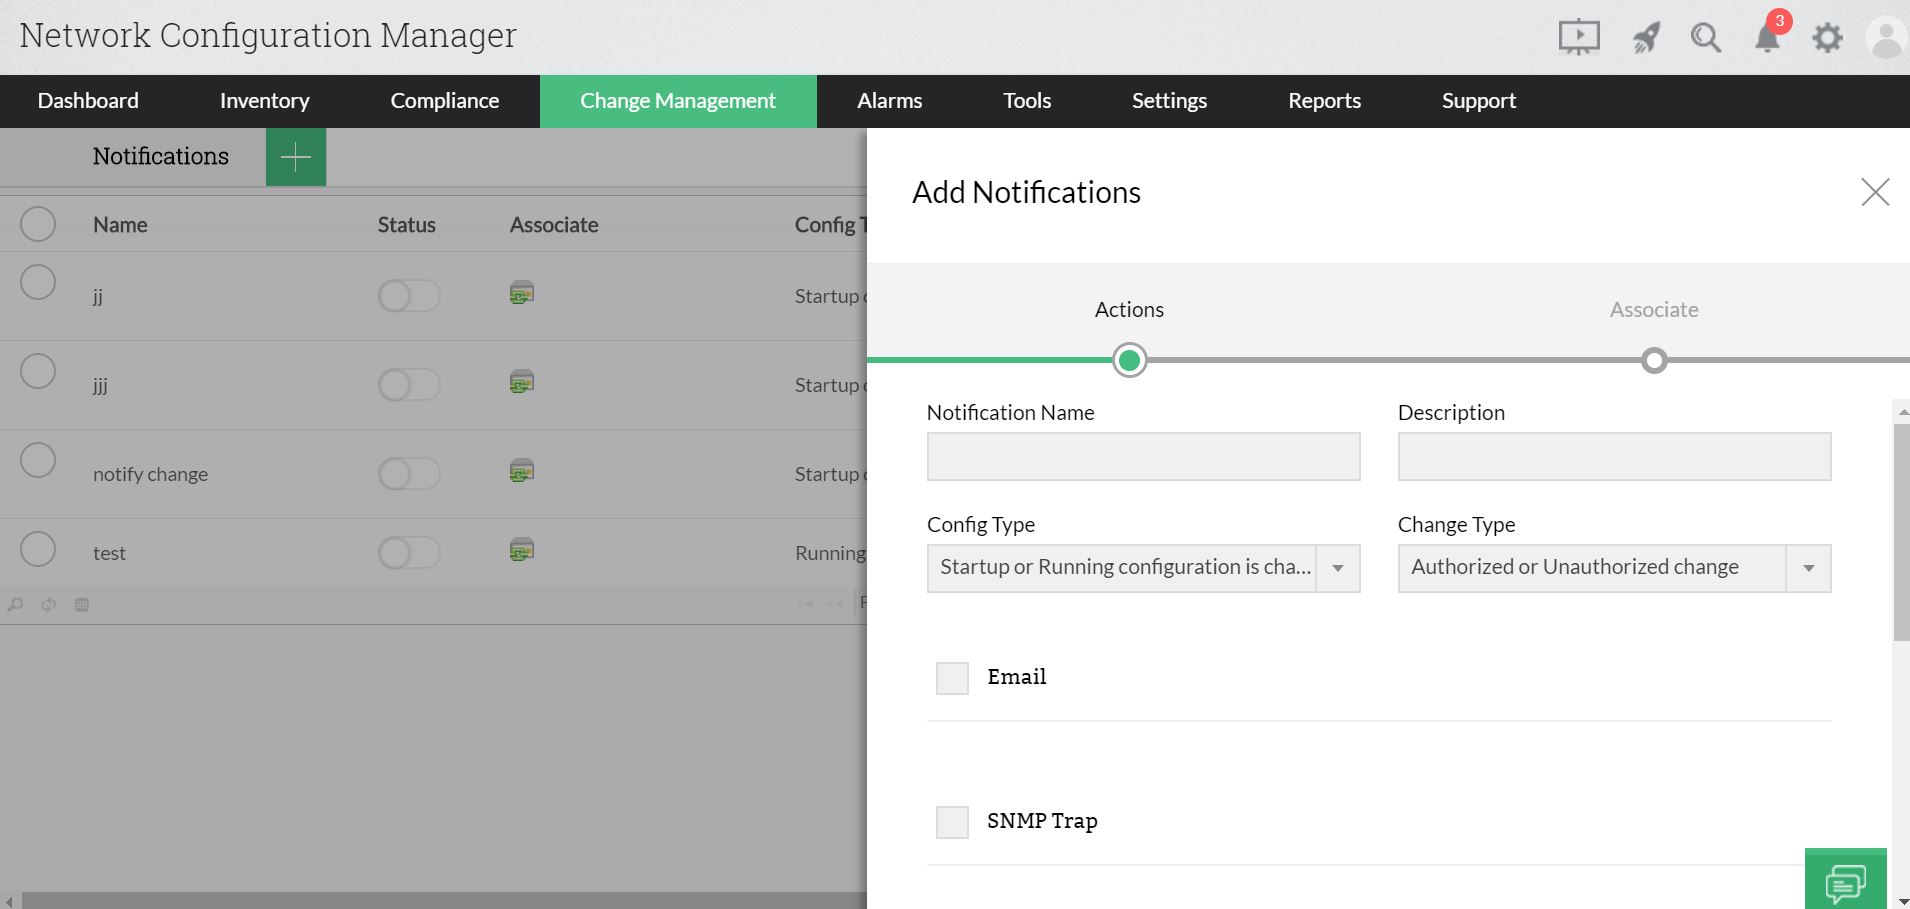Image resolution: width=1910 pixels, height=909 pixels.
Task: Select the radio button beside test
Action: click(38, 549)
